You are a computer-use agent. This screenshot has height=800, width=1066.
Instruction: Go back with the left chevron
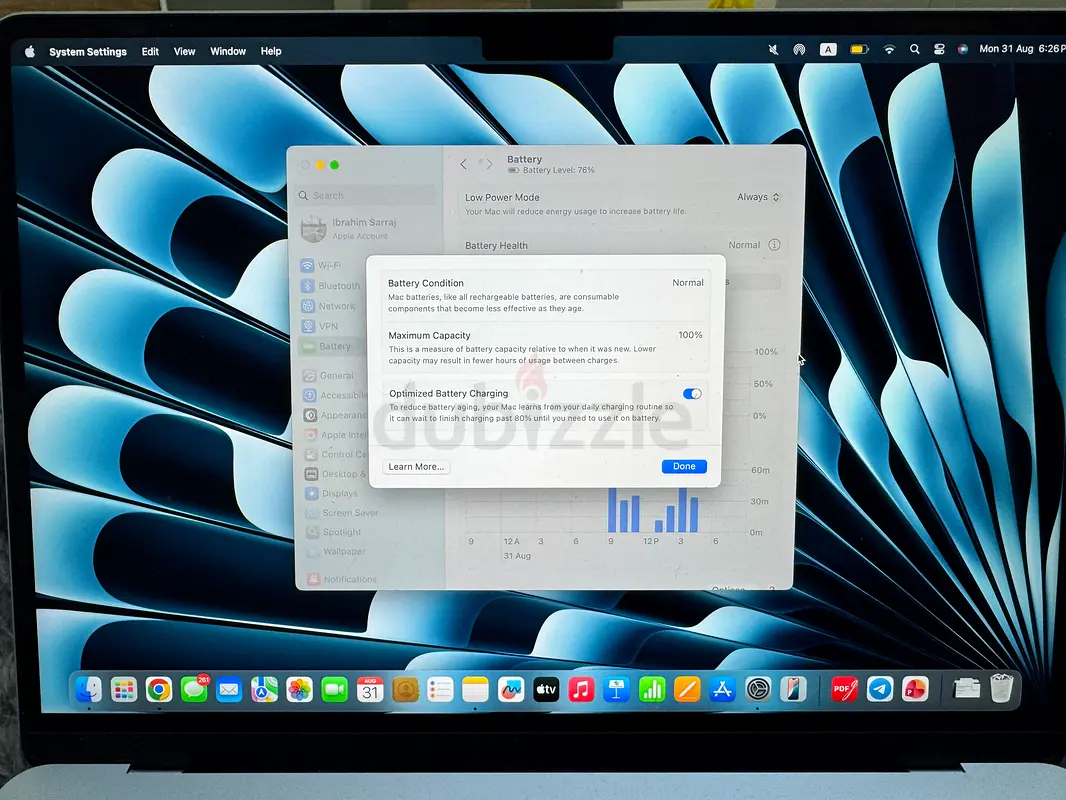[x=464, y=164]
